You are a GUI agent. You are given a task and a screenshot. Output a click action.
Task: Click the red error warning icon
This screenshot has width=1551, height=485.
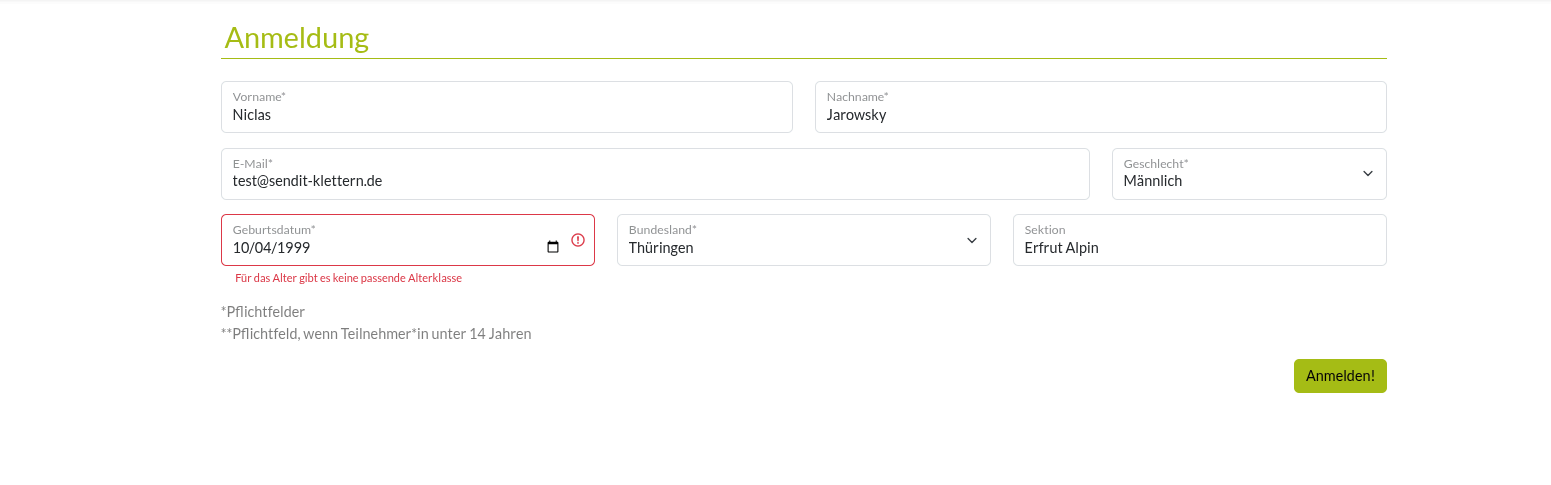(x=578, y=240)
